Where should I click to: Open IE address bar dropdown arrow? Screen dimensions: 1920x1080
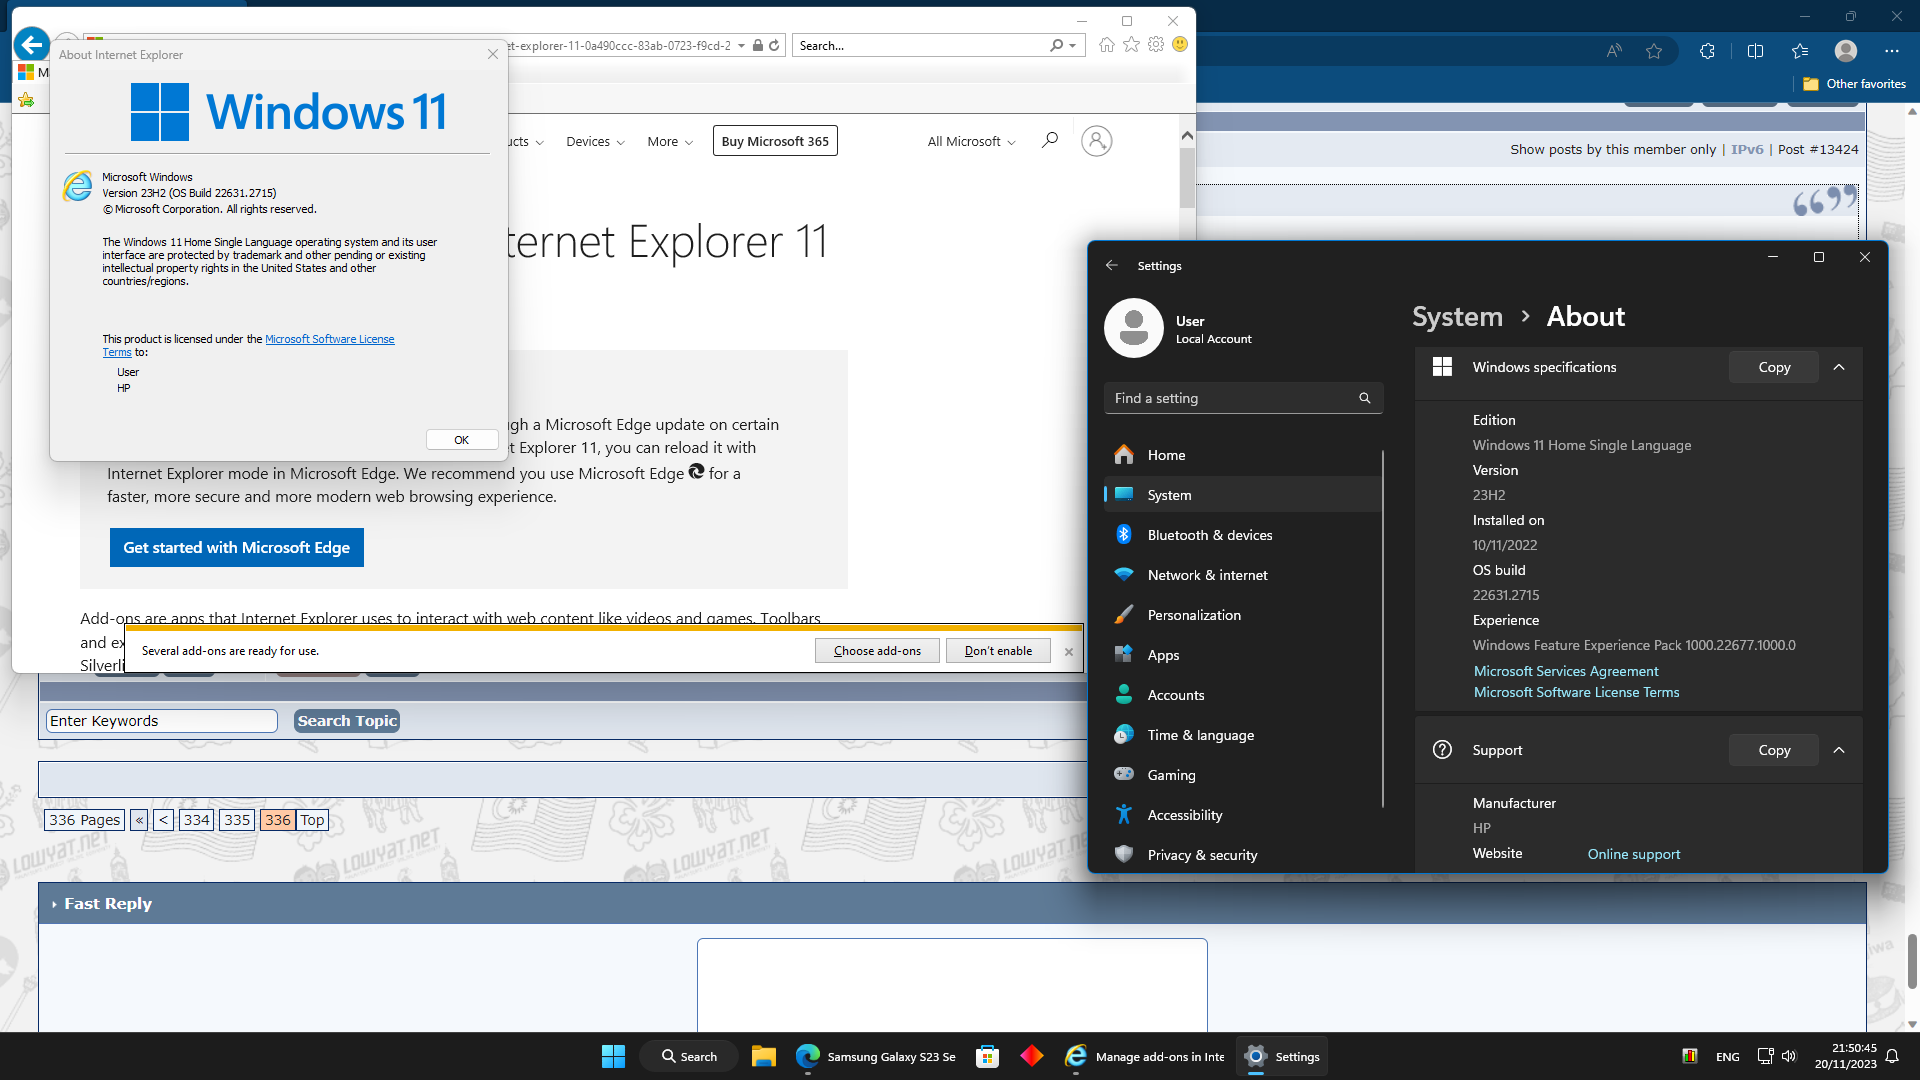click(x=741, y=45)
